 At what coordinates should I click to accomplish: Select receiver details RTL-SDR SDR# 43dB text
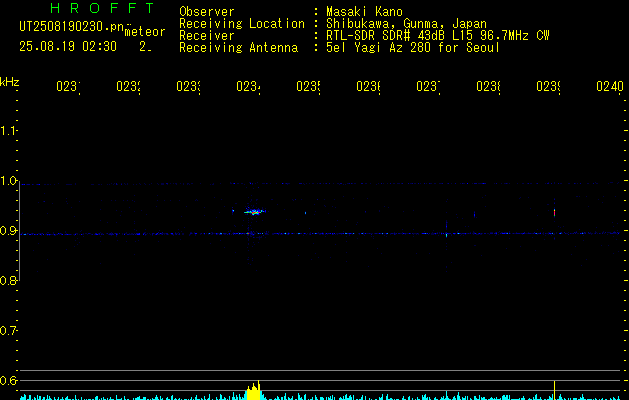point(438,36)
